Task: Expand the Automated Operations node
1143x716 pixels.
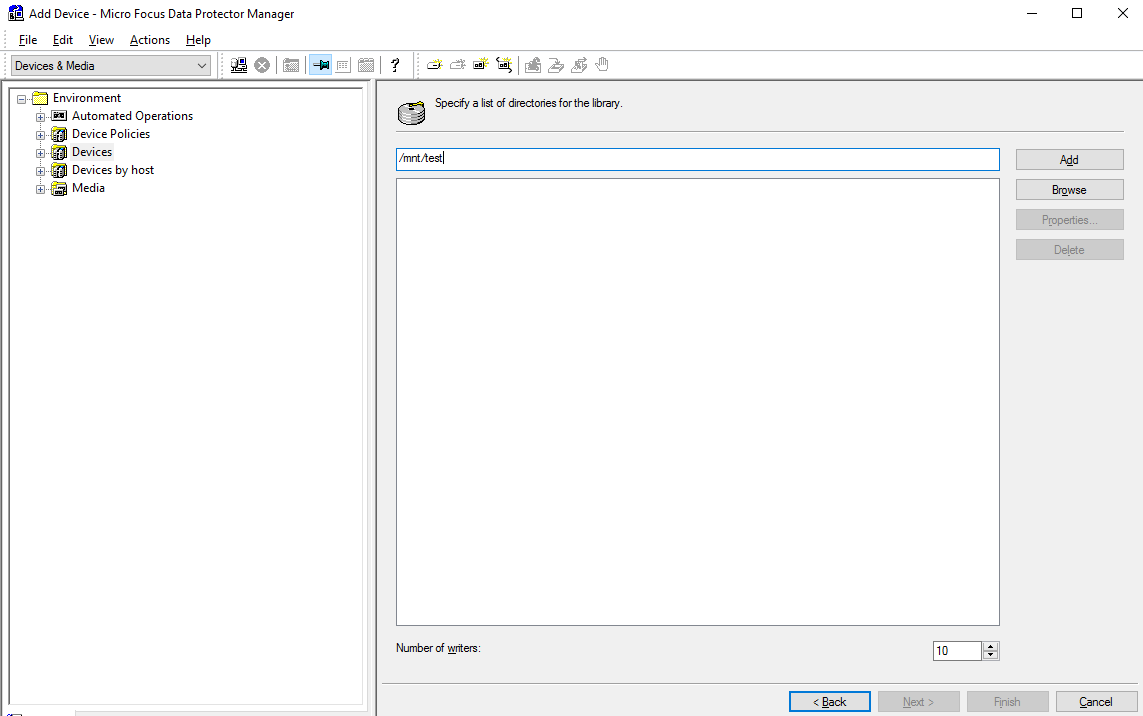Action: pos(41,117)
